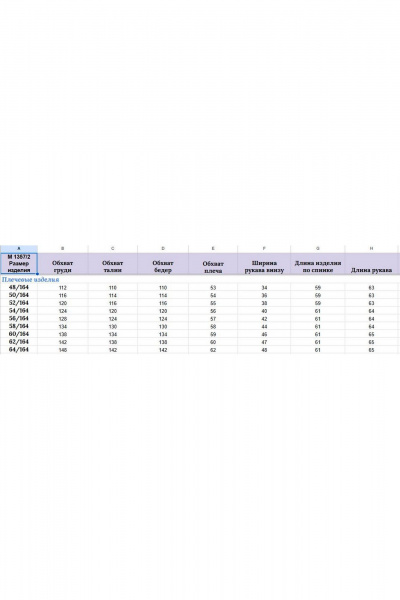Select column E header letter
The height and width of the screenshot is (600, 400).
[213, 249]
